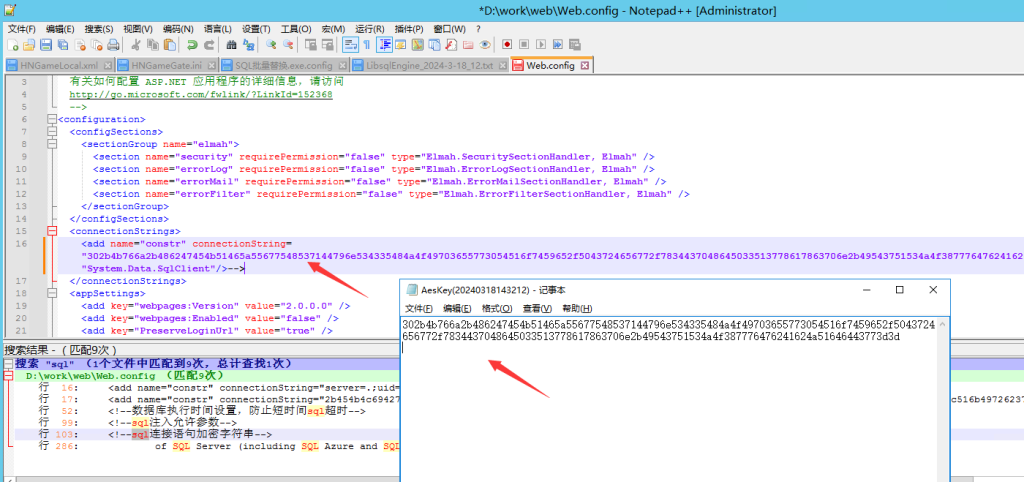Click the New file toolbar icon

[x=13, y=45]
